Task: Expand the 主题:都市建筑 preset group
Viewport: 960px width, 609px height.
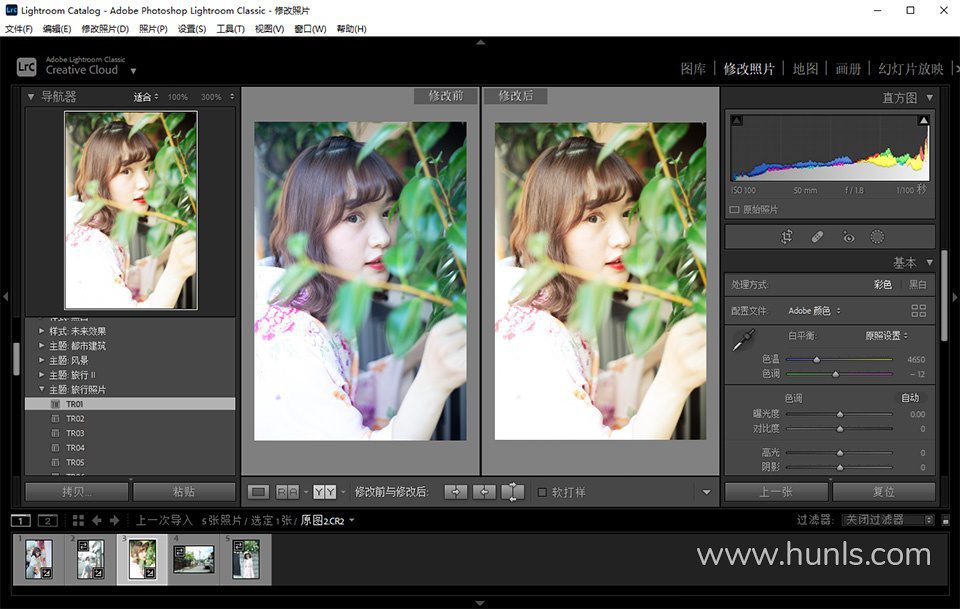Action: click(x=41, y=346)
